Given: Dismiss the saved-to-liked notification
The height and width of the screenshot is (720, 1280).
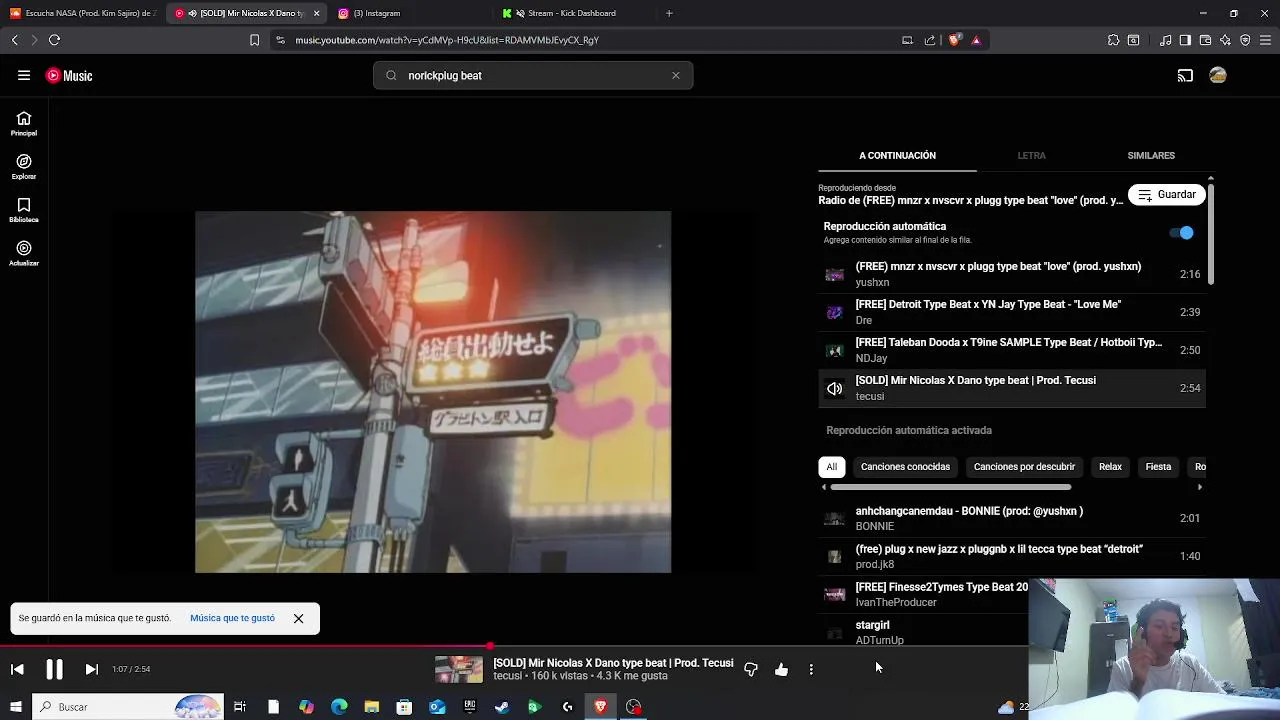Looking at the screenshot, I should coord(298,618).
